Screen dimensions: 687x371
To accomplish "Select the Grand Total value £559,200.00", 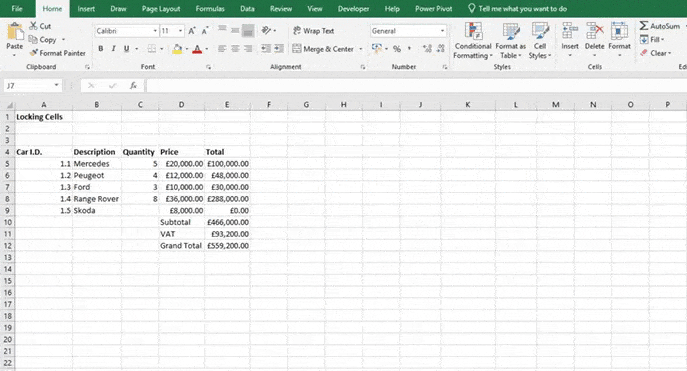I will [x=227, y=246].
